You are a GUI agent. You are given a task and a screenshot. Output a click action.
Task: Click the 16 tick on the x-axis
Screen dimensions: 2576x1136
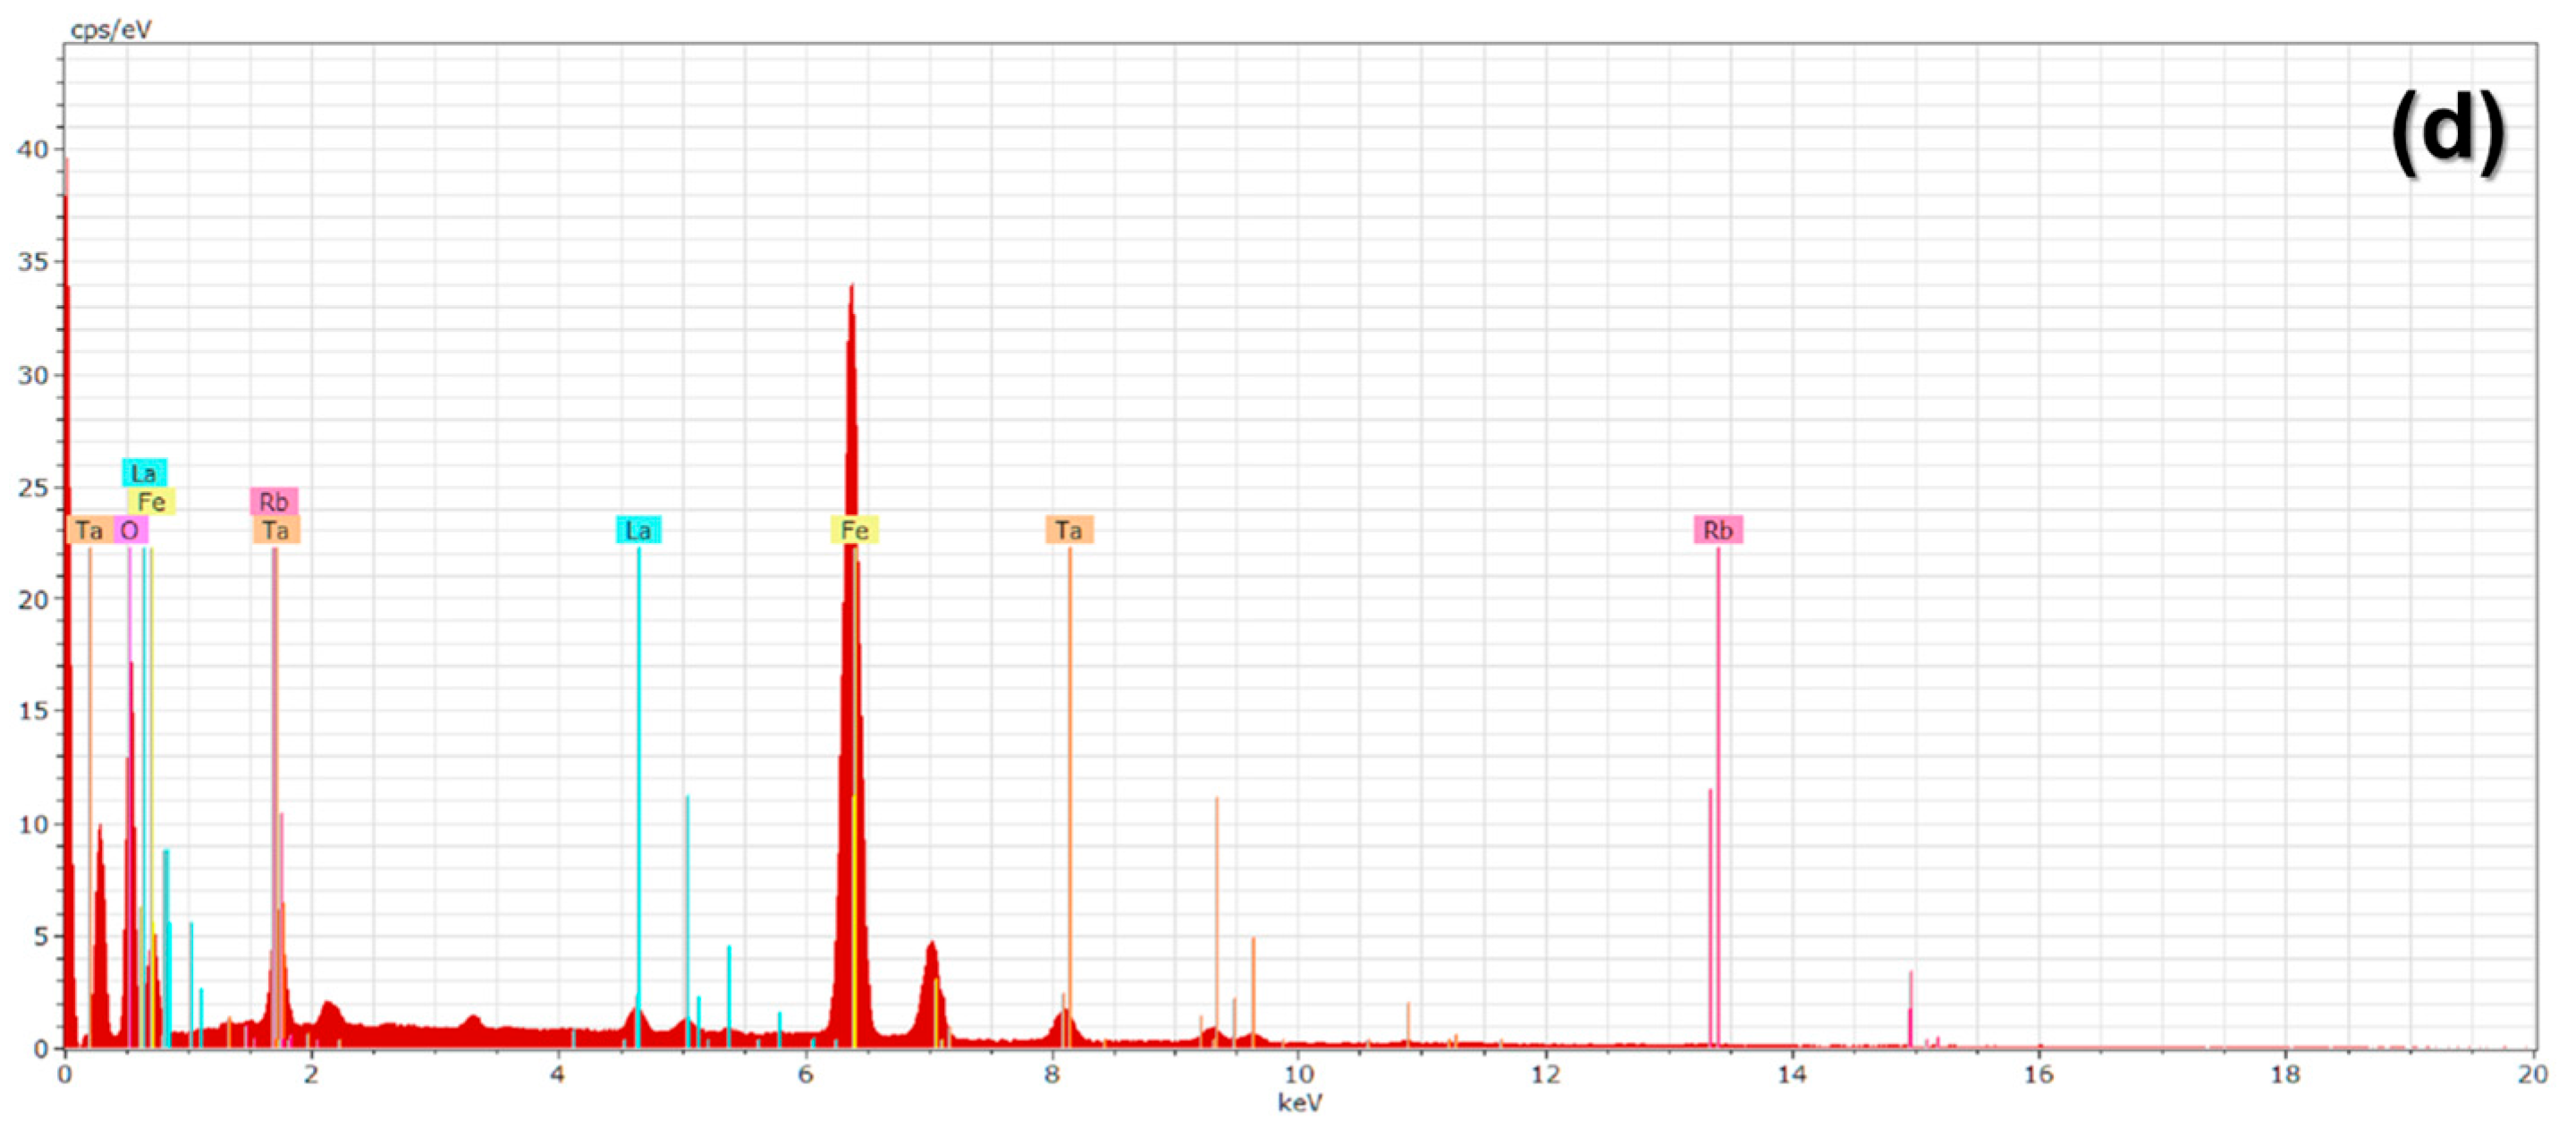tap(2039, 1075)
